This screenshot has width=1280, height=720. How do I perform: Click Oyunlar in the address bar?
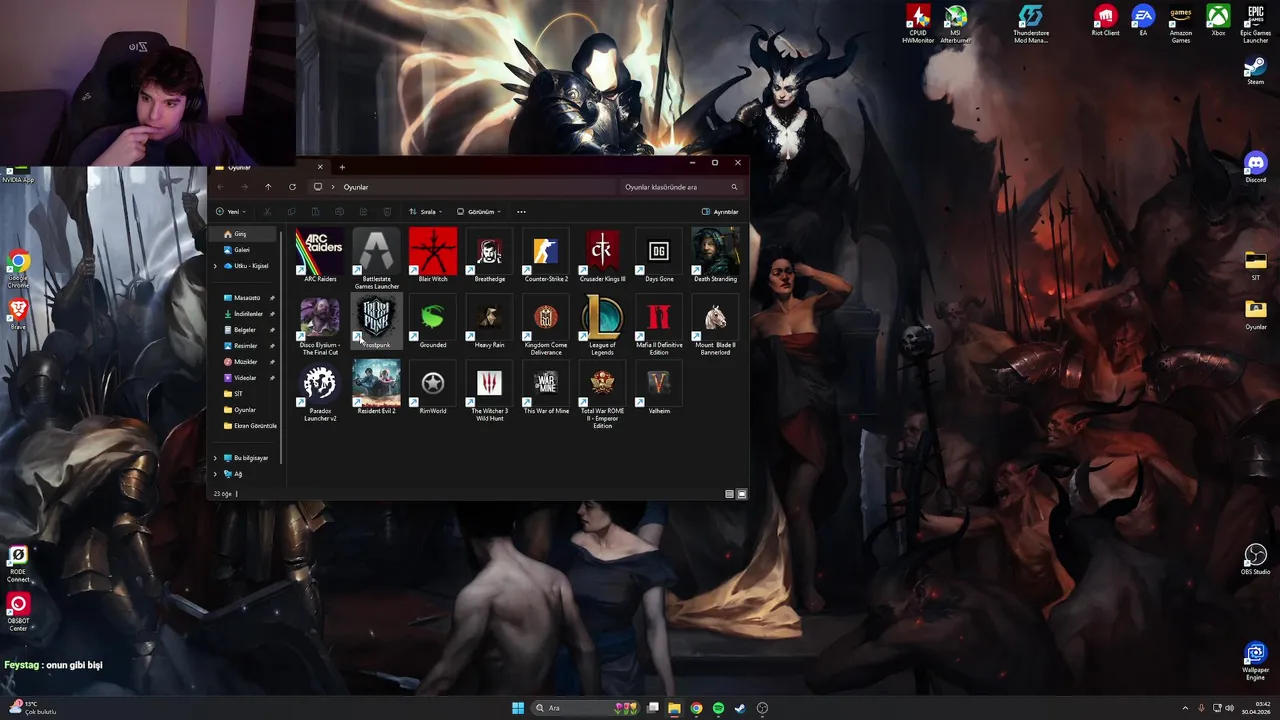(x=356, y=187)
